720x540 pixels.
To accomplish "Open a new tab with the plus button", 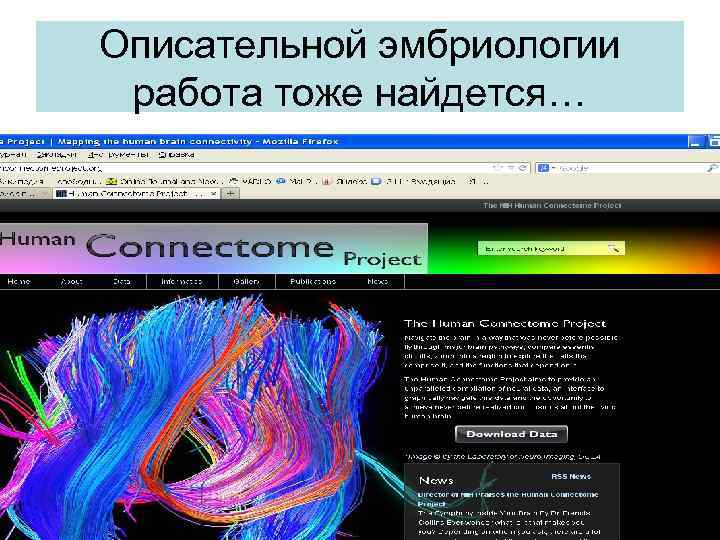I will [x=231, y=194].
